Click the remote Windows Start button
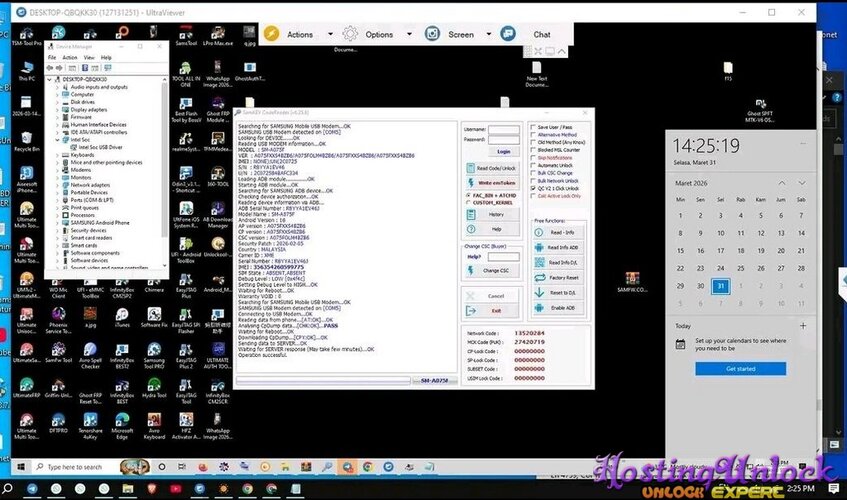The height and width of the screenshot is (500, 847). (21, 467)
